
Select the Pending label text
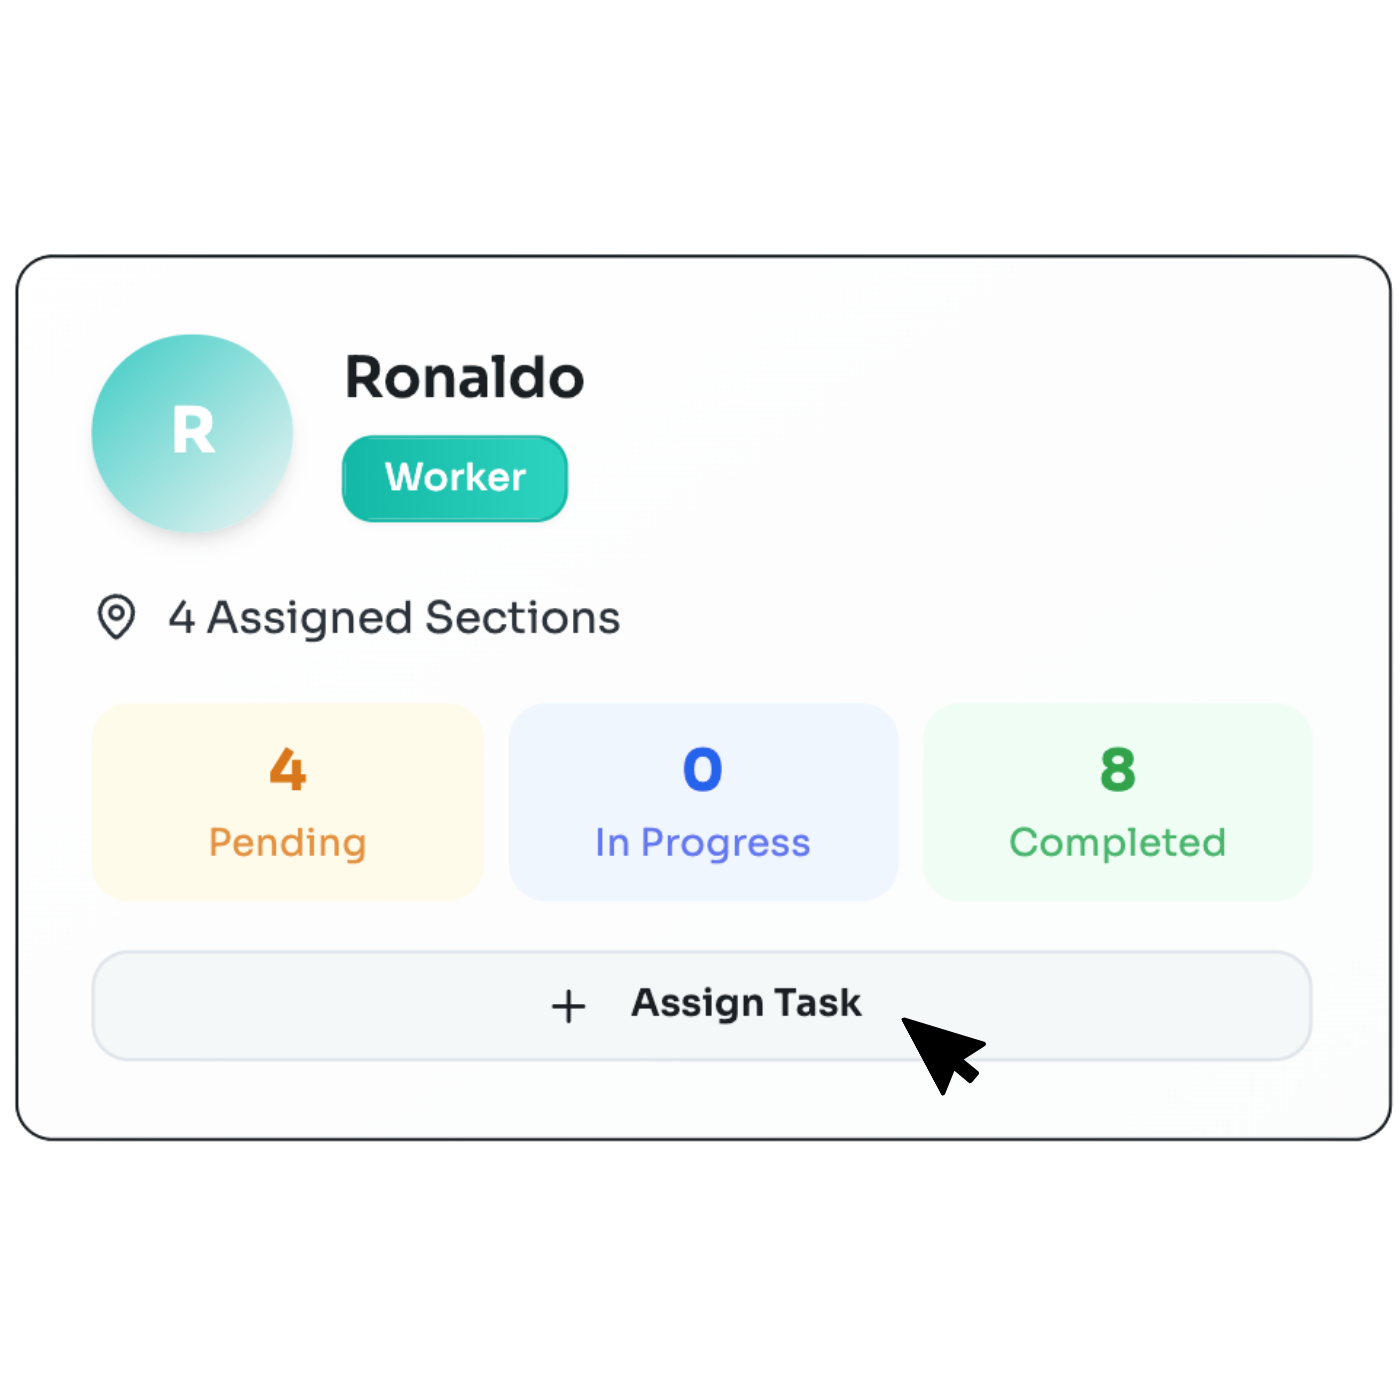pyautogui.click(x=288, y=843)
